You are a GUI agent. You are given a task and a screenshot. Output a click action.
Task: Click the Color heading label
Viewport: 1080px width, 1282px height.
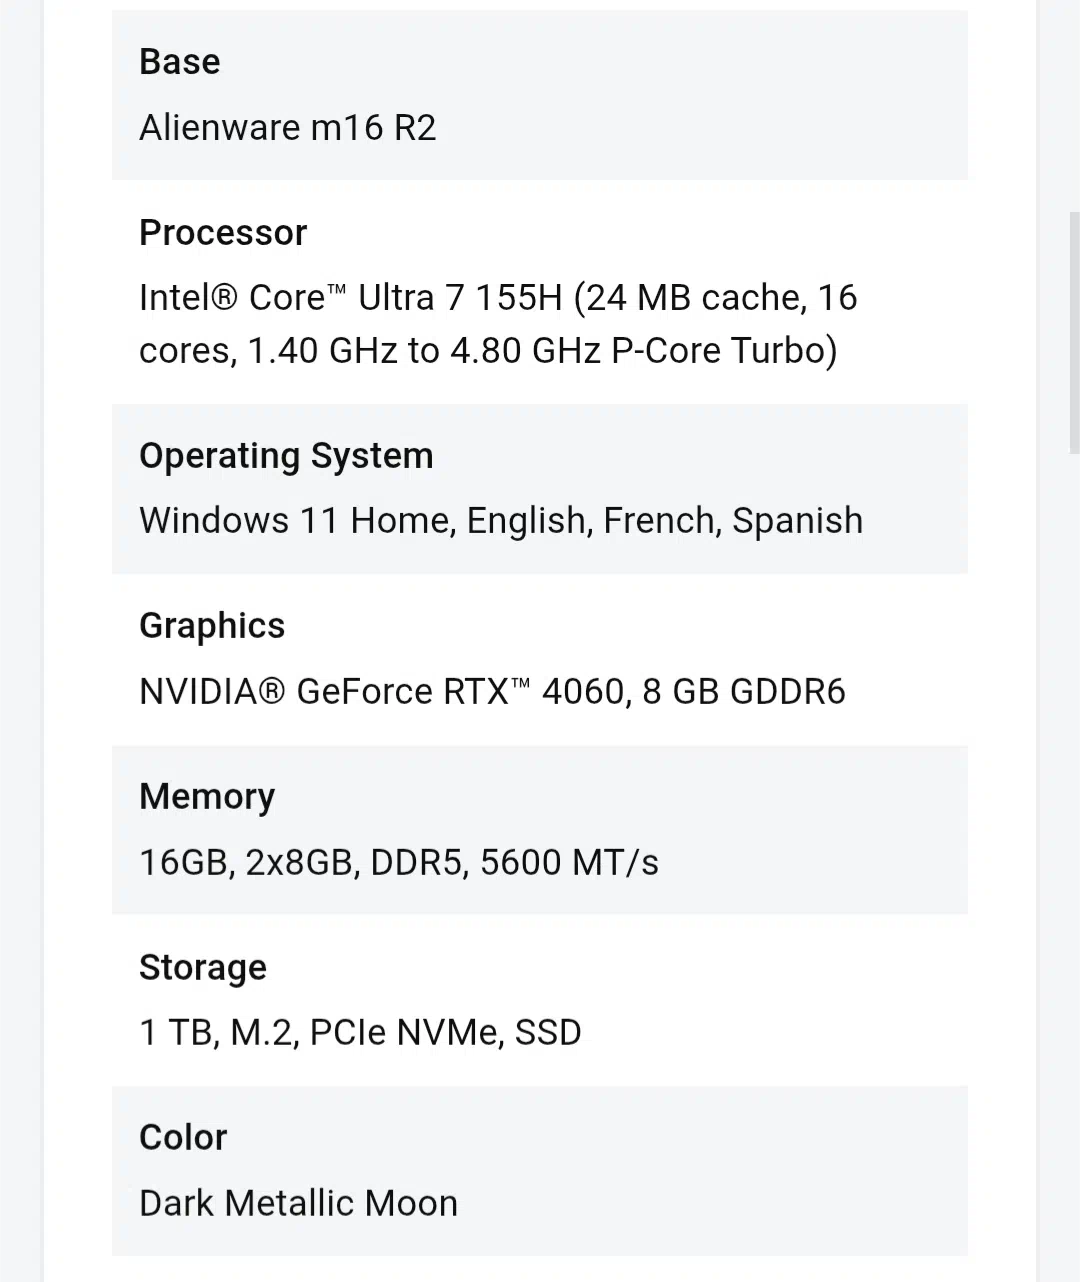pyautogui.click(x=183, y=1138)
